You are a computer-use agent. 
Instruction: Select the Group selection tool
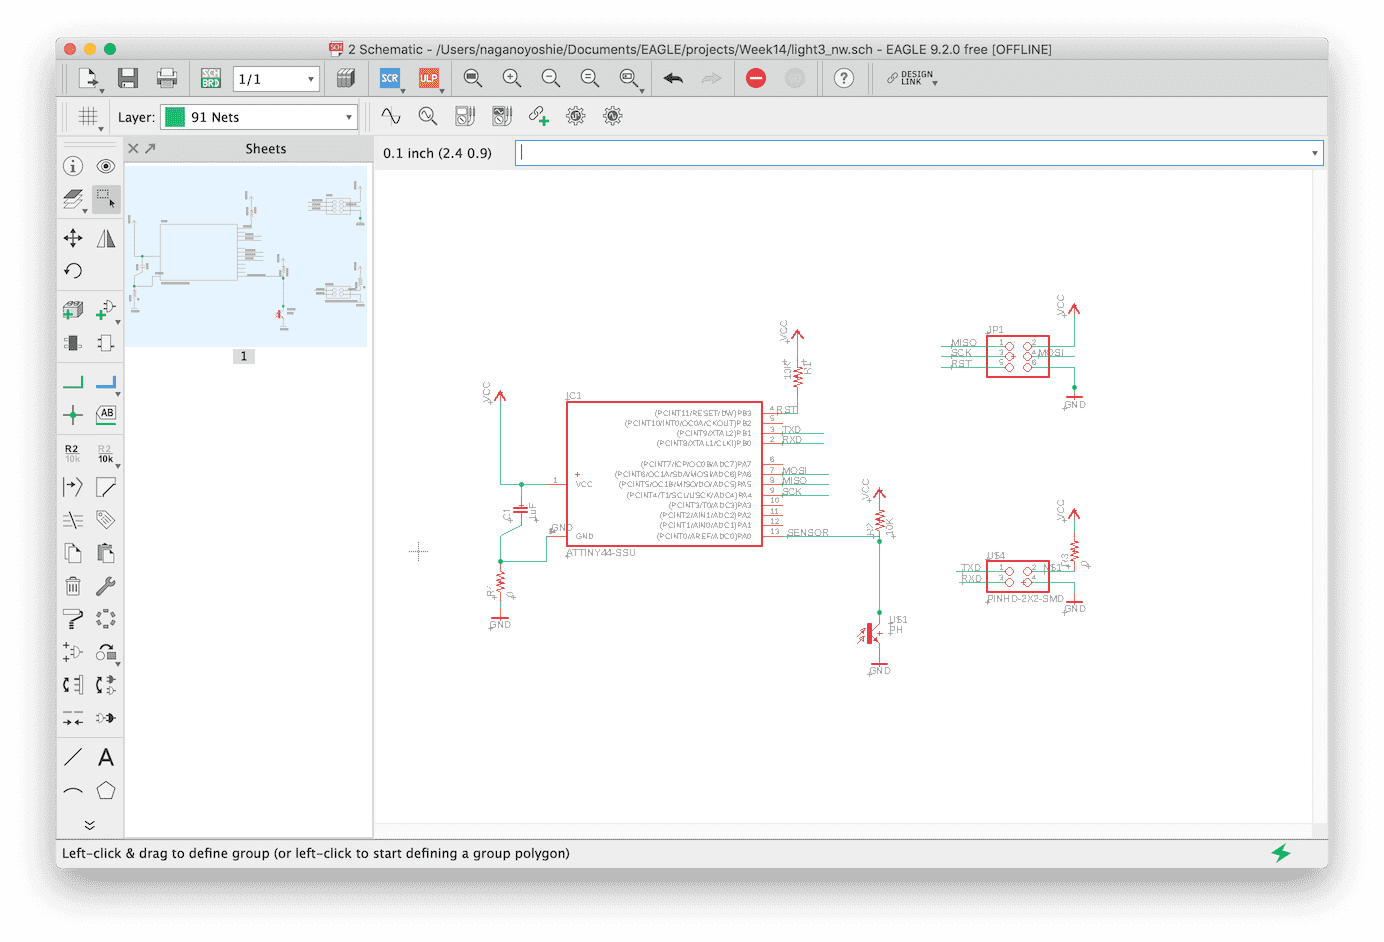(106, 199)
